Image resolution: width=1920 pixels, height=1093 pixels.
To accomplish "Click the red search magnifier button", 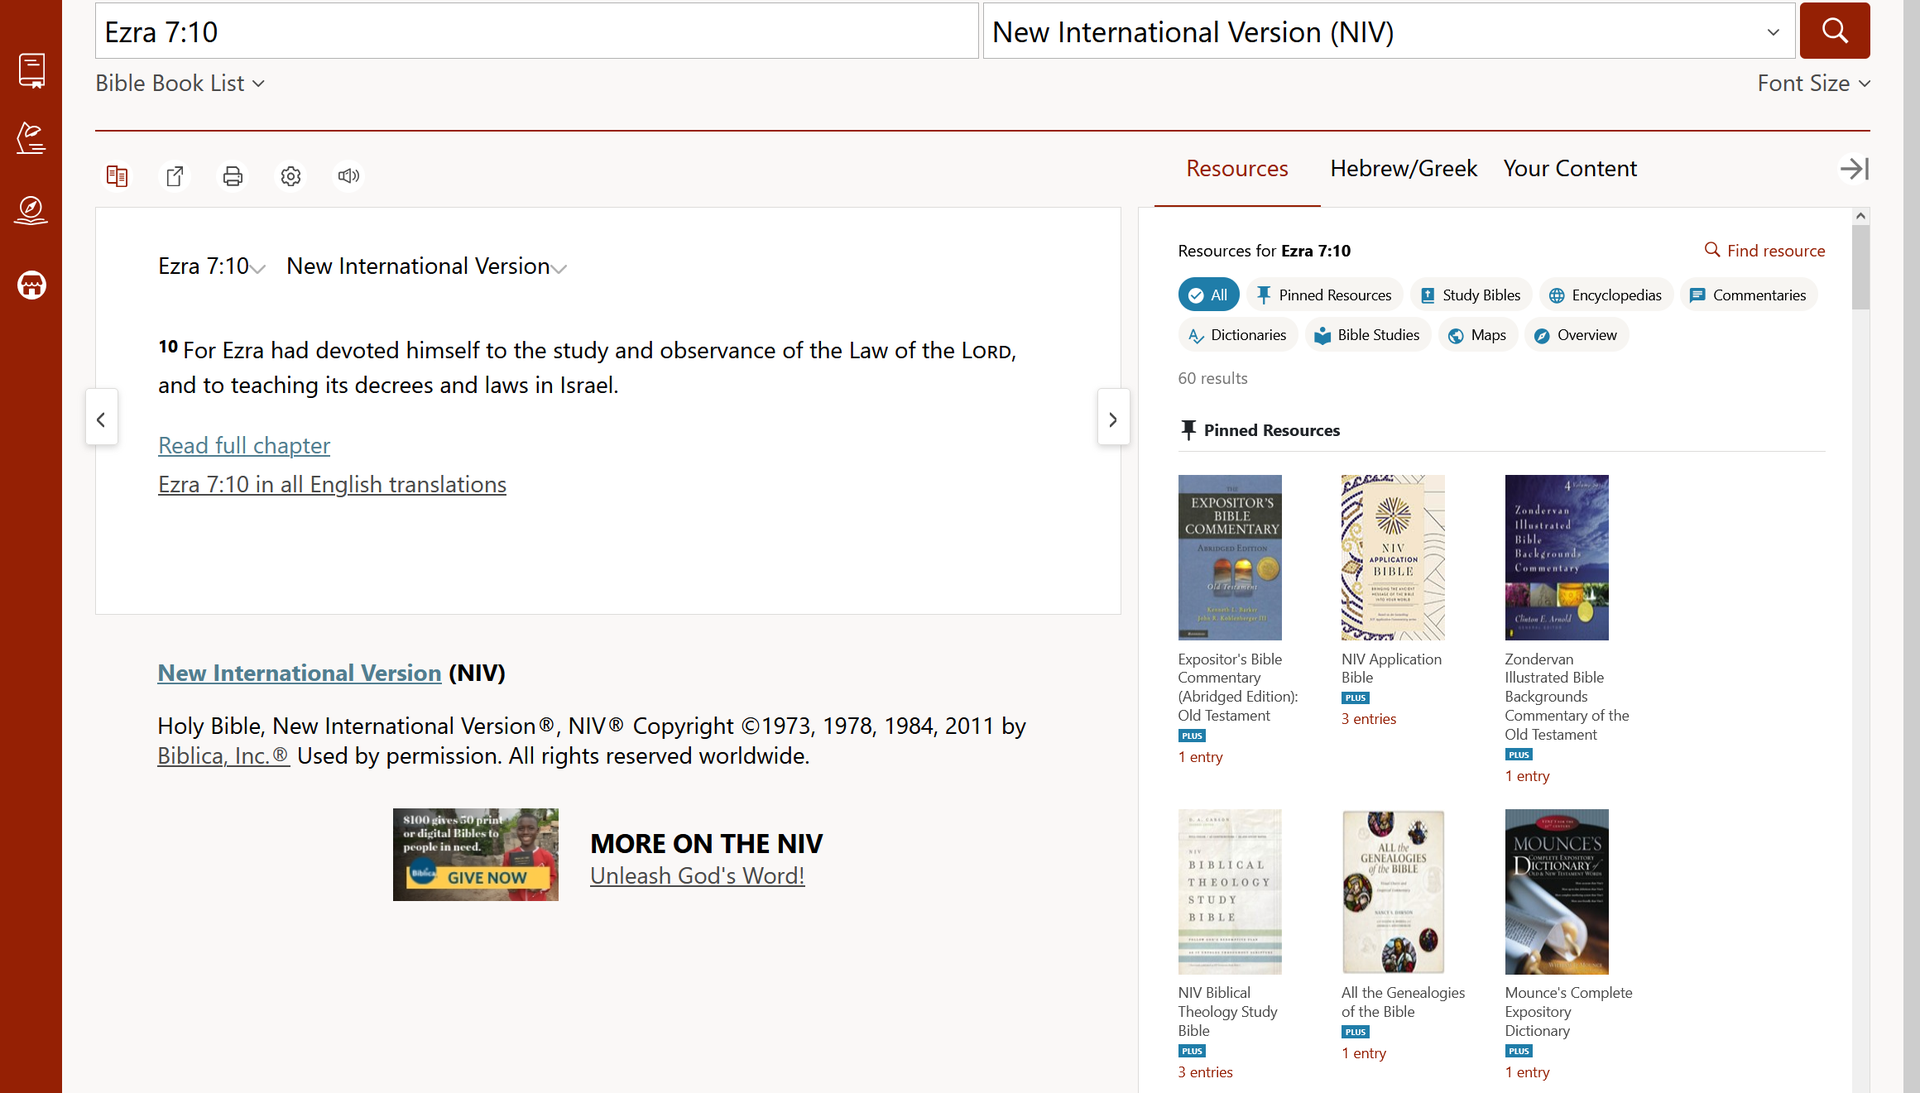I will (x=1834, y=31).
